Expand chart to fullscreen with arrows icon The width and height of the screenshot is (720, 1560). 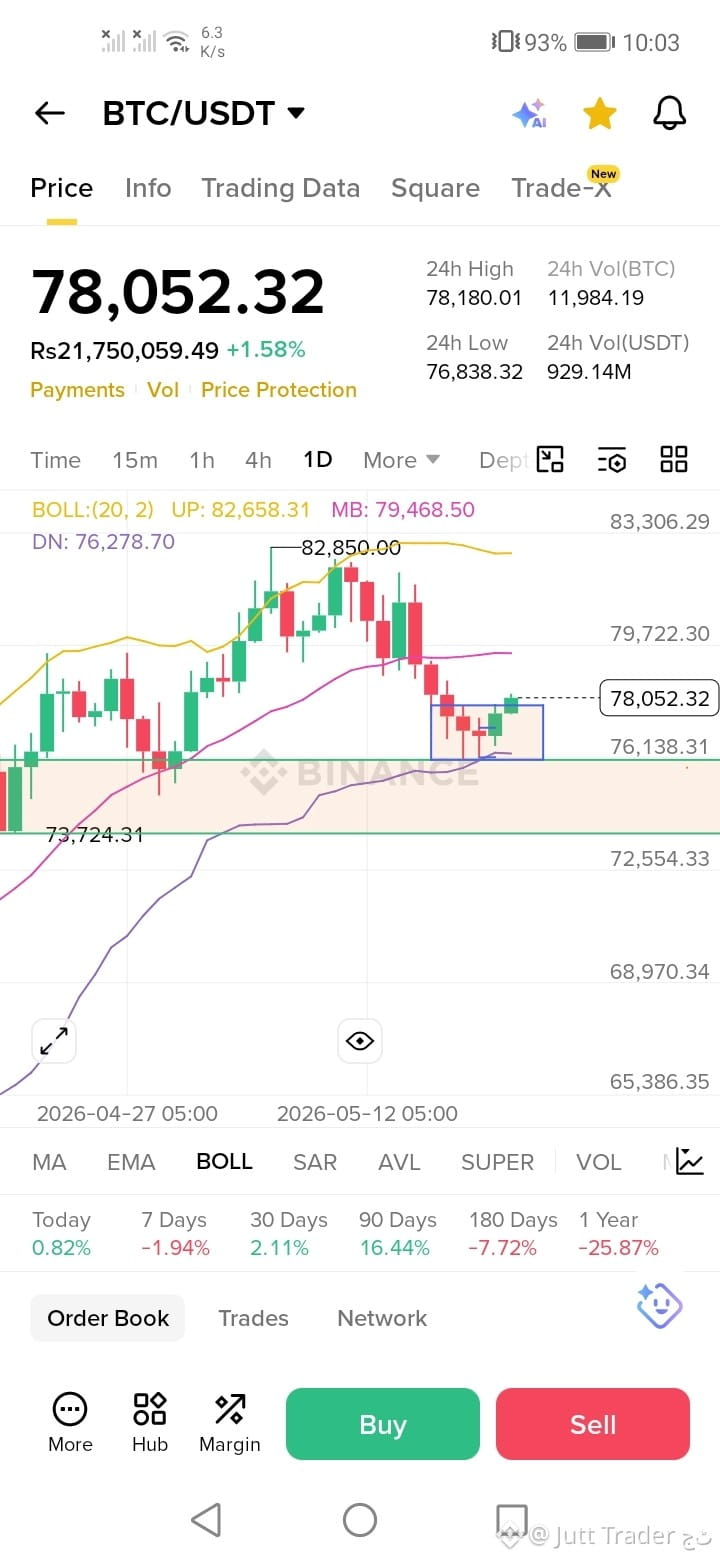pos(54,1041)
